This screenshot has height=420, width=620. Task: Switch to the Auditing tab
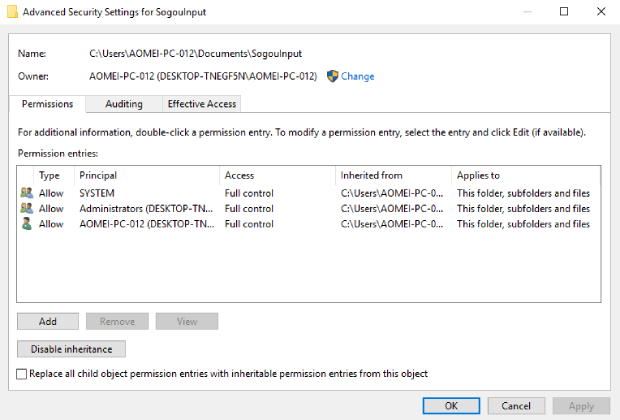124,104
